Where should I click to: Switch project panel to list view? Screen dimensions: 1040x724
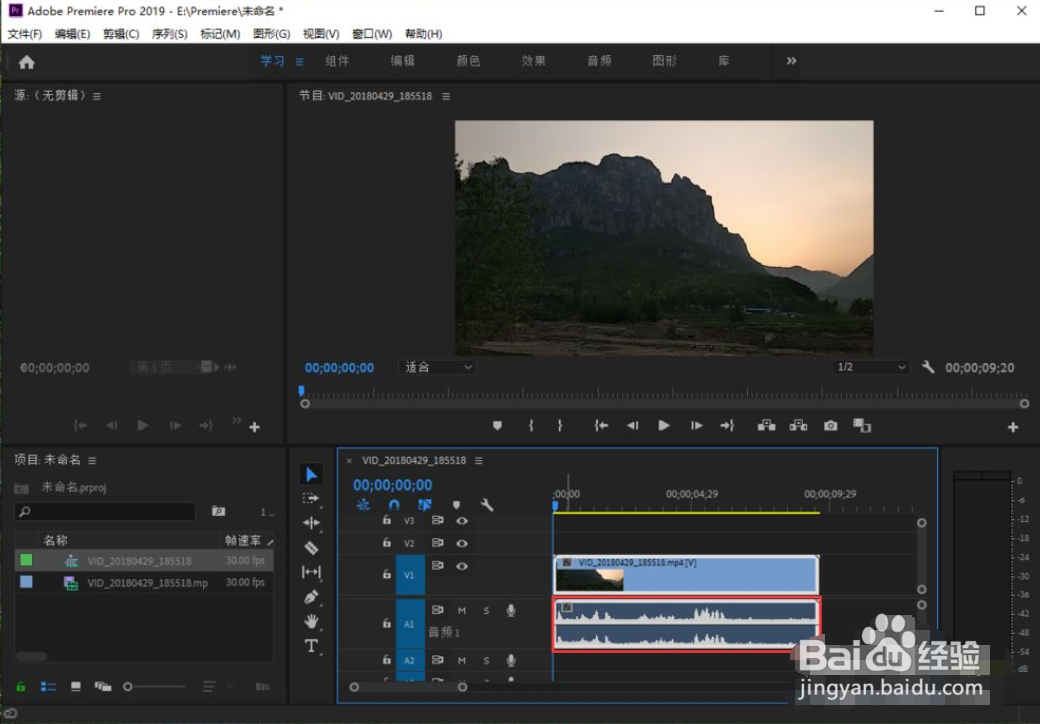coord(48,687)
